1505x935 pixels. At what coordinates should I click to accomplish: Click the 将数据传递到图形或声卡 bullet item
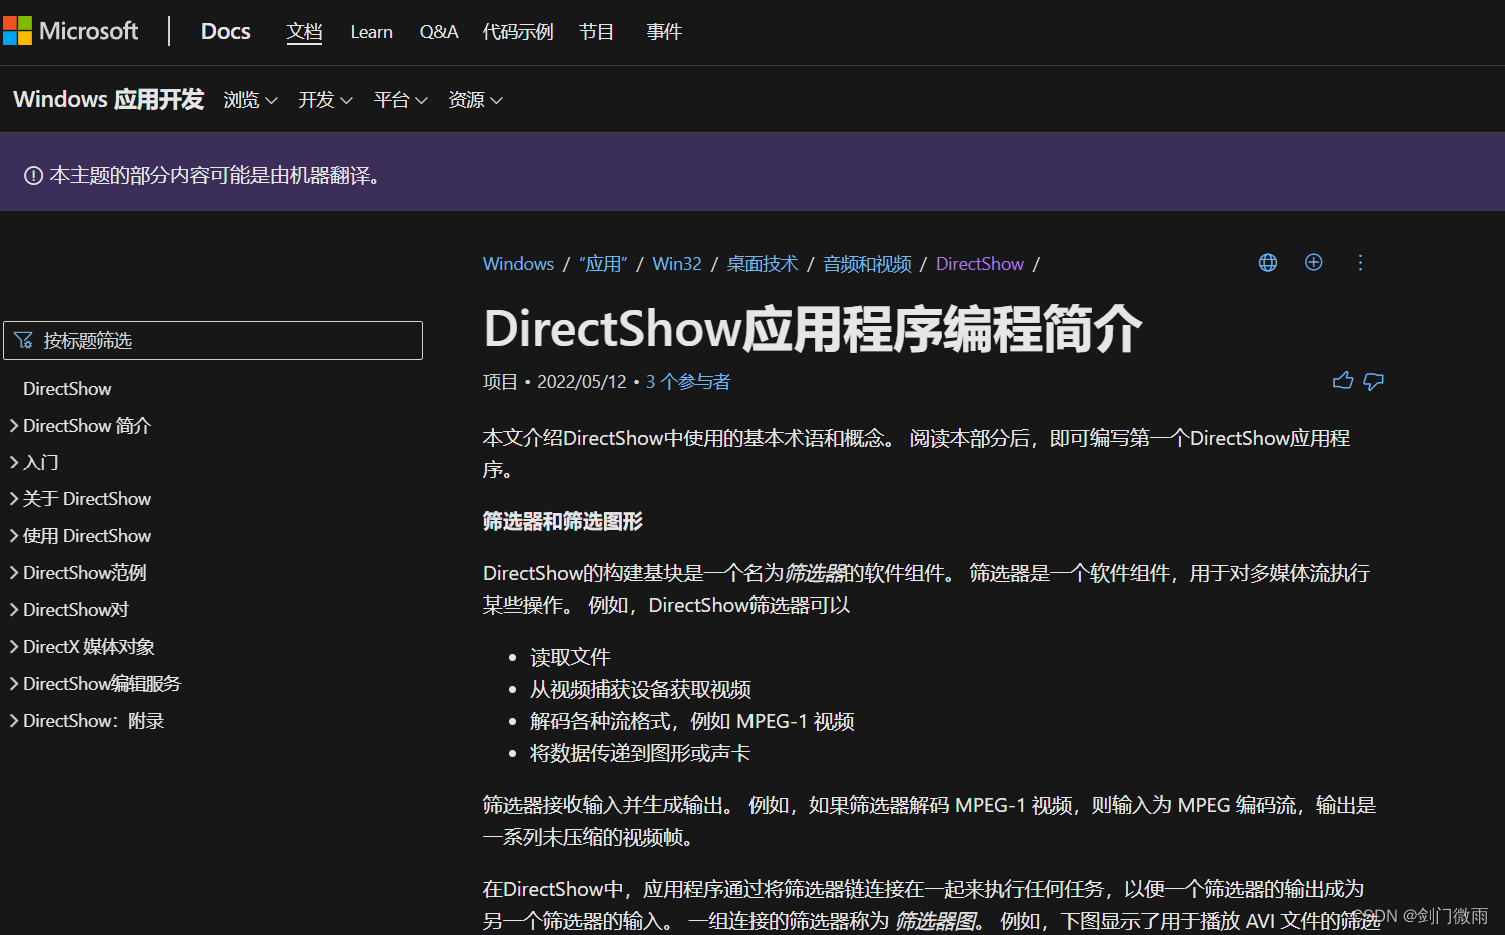click(x=640, y=753)
